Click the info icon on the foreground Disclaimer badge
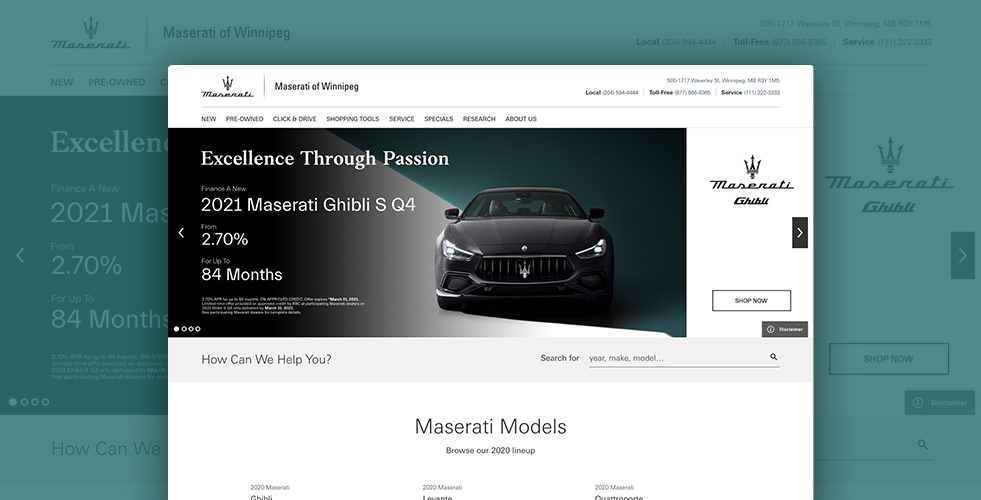The width and height of the screenshot is (981, 500). 770,329
